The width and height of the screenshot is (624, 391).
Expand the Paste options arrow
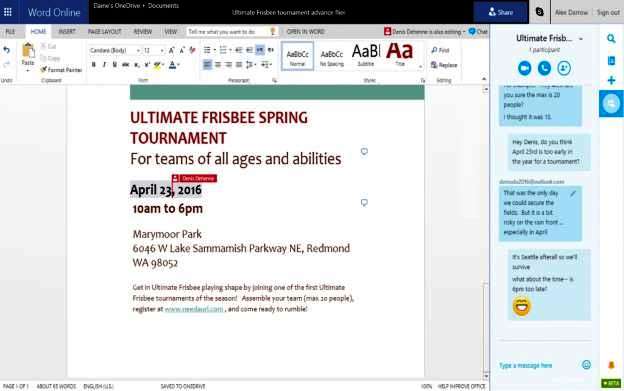(x=28, y=70)
